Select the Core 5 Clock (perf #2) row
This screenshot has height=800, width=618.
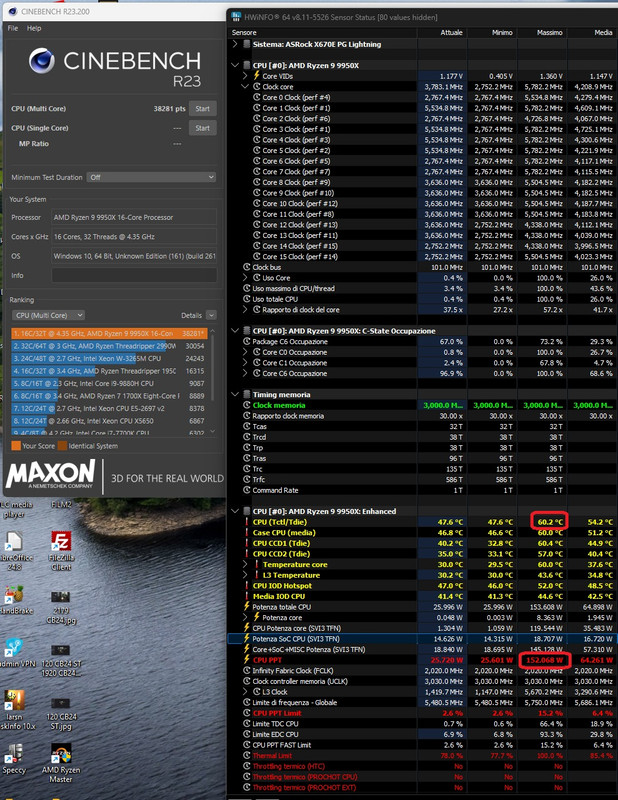pyautogui.click(x=423, y=151)
